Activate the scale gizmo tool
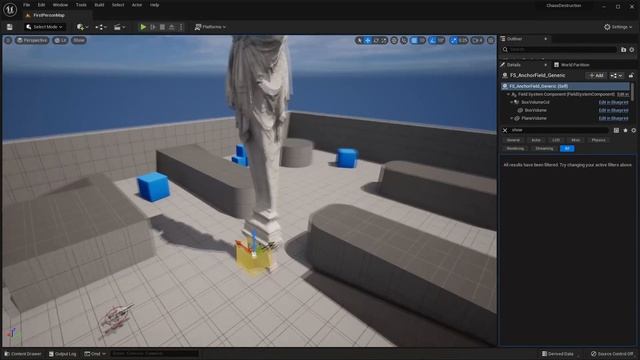This screenshot has height=360, width=640. (x=384, y=40)
